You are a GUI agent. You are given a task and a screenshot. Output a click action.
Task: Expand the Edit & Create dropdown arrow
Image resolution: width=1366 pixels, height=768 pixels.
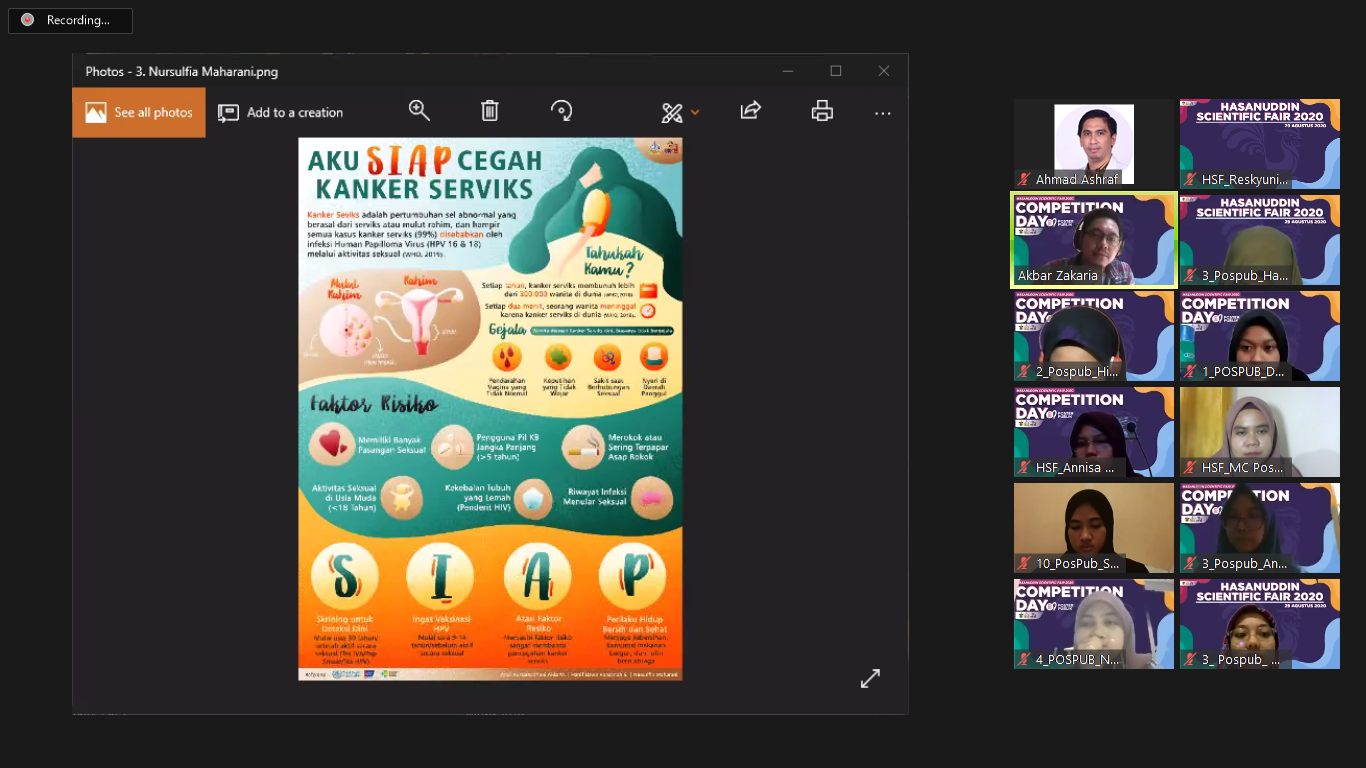pos(695,113)
